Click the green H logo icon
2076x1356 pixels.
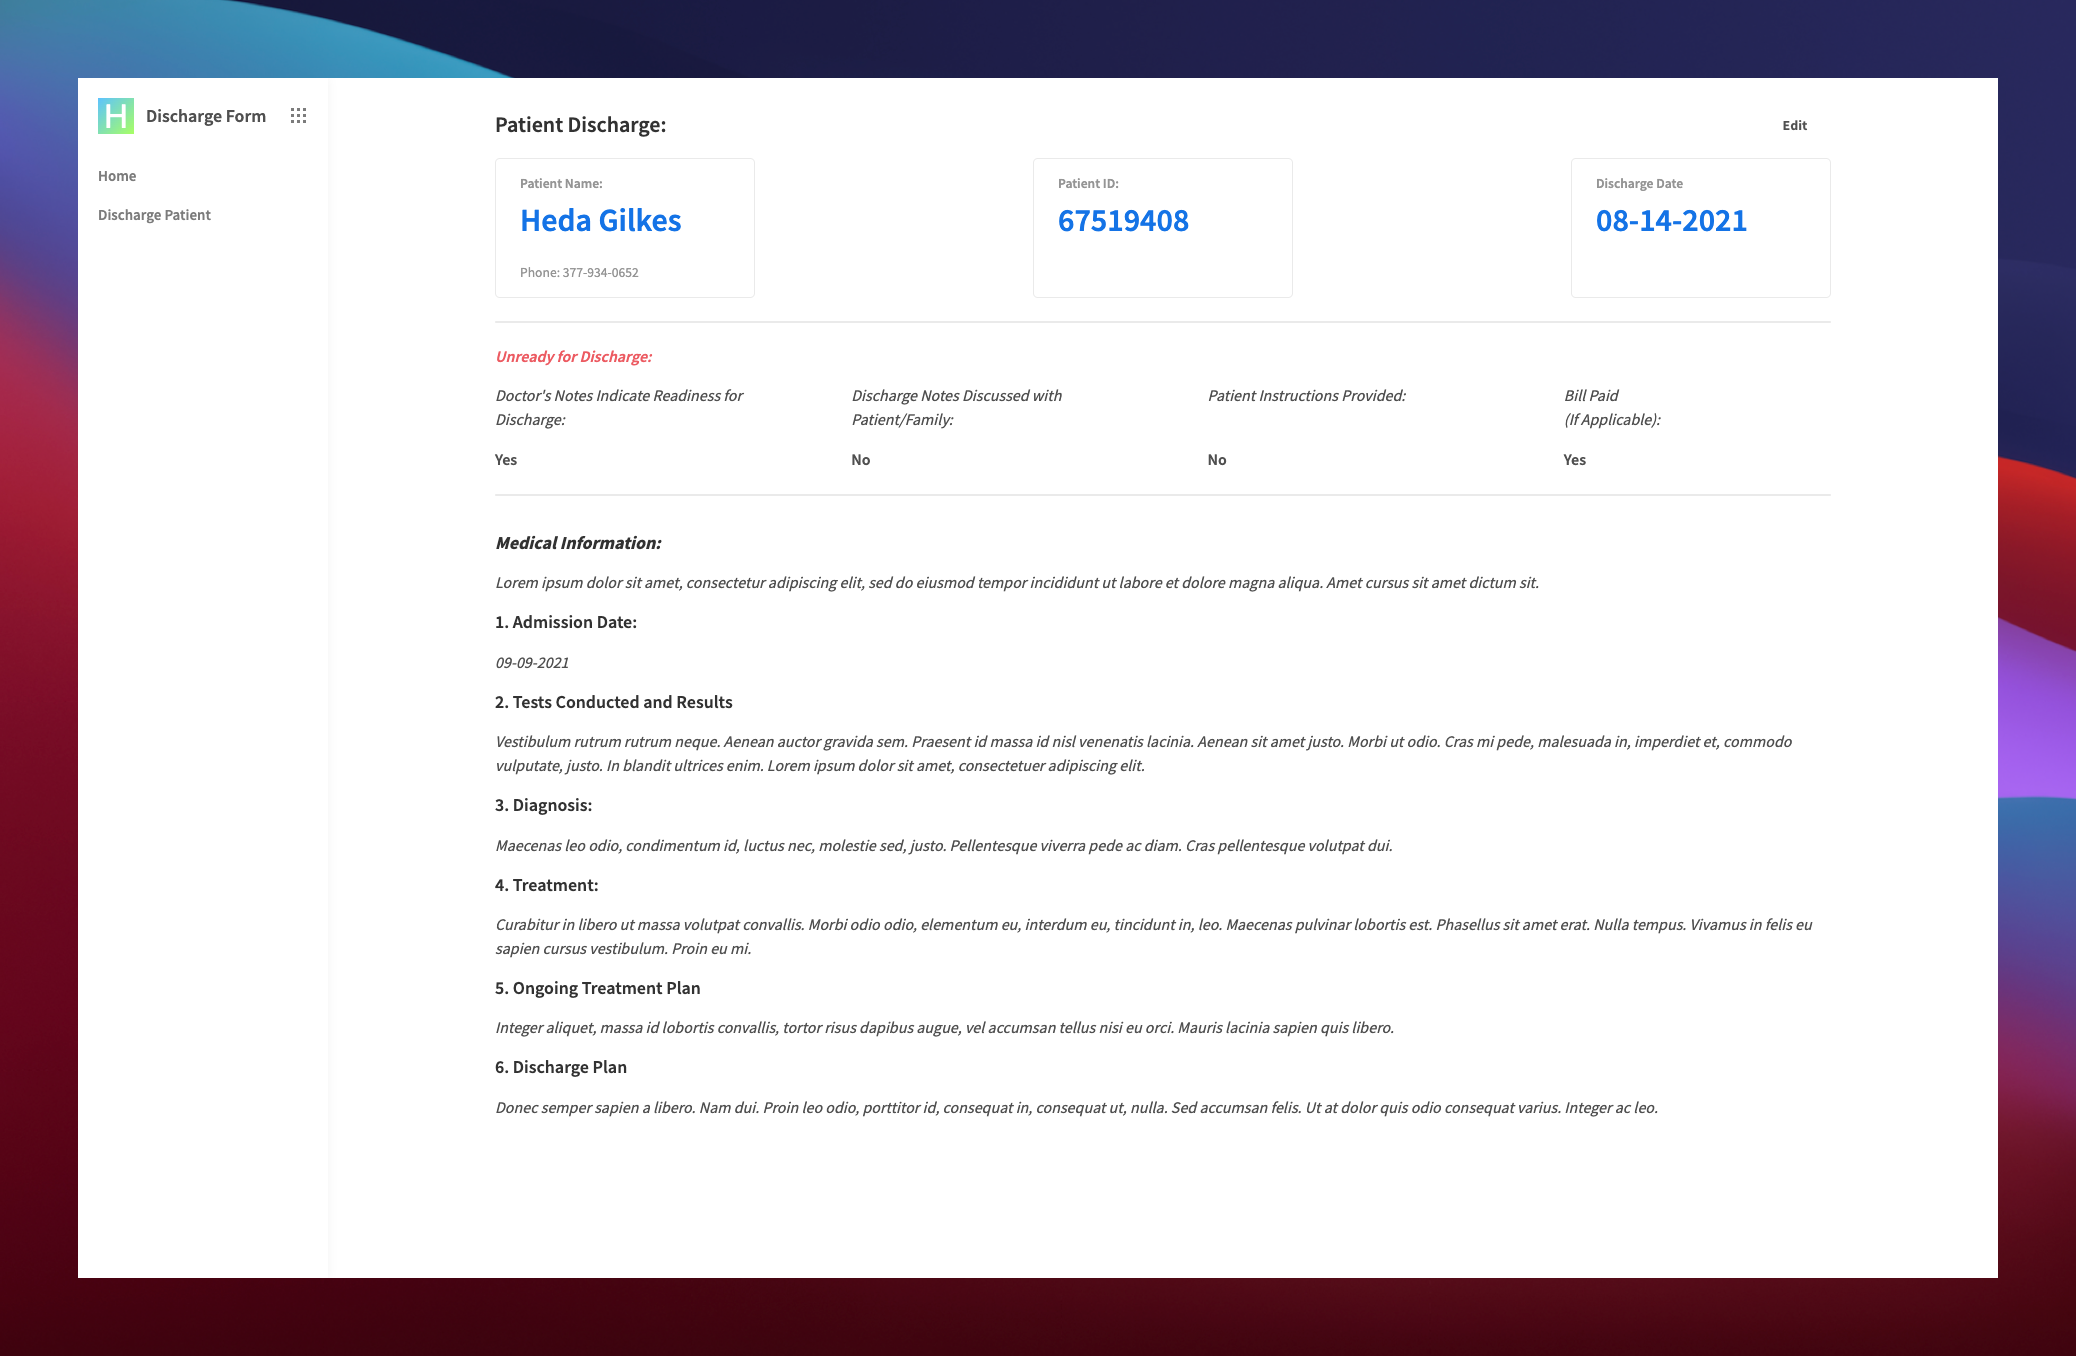(x=116, y=116)
